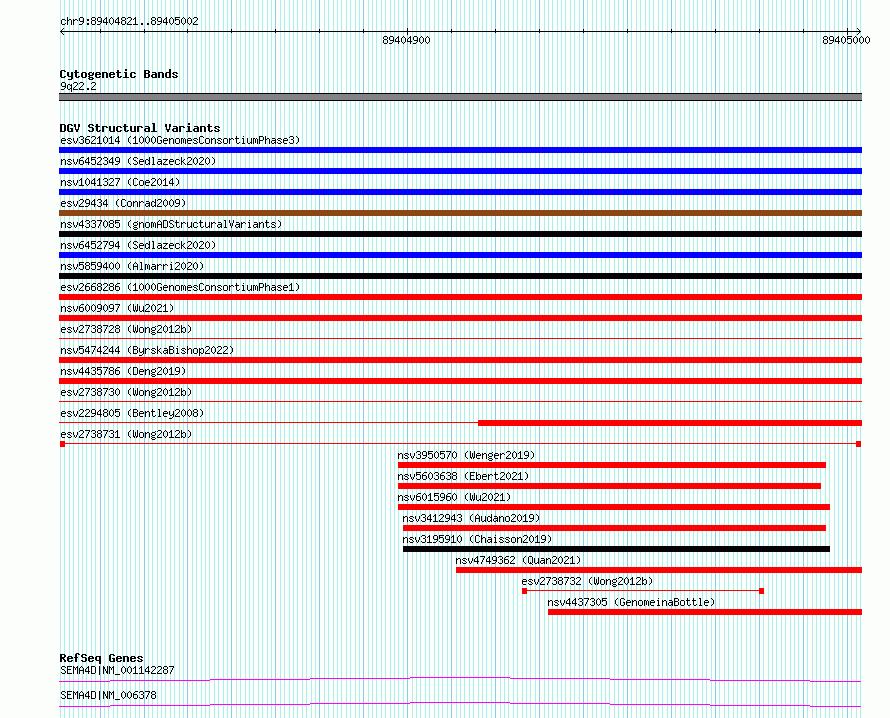Click the 89404900 ruler position label
This screenshot has width=890, height=718.
(x=406, y=40)
